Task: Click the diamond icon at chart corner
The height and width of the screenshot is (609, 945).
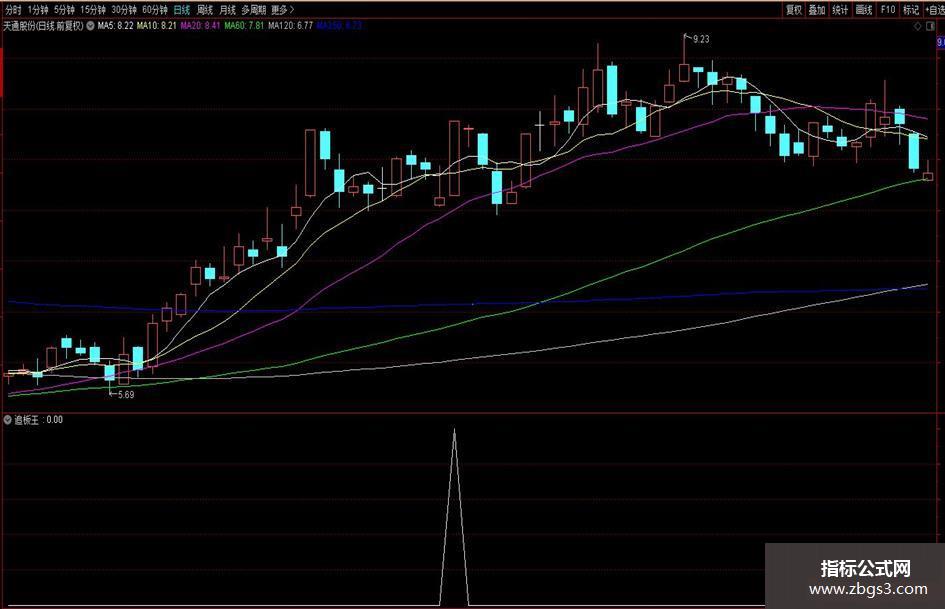Action: point(918,26)
